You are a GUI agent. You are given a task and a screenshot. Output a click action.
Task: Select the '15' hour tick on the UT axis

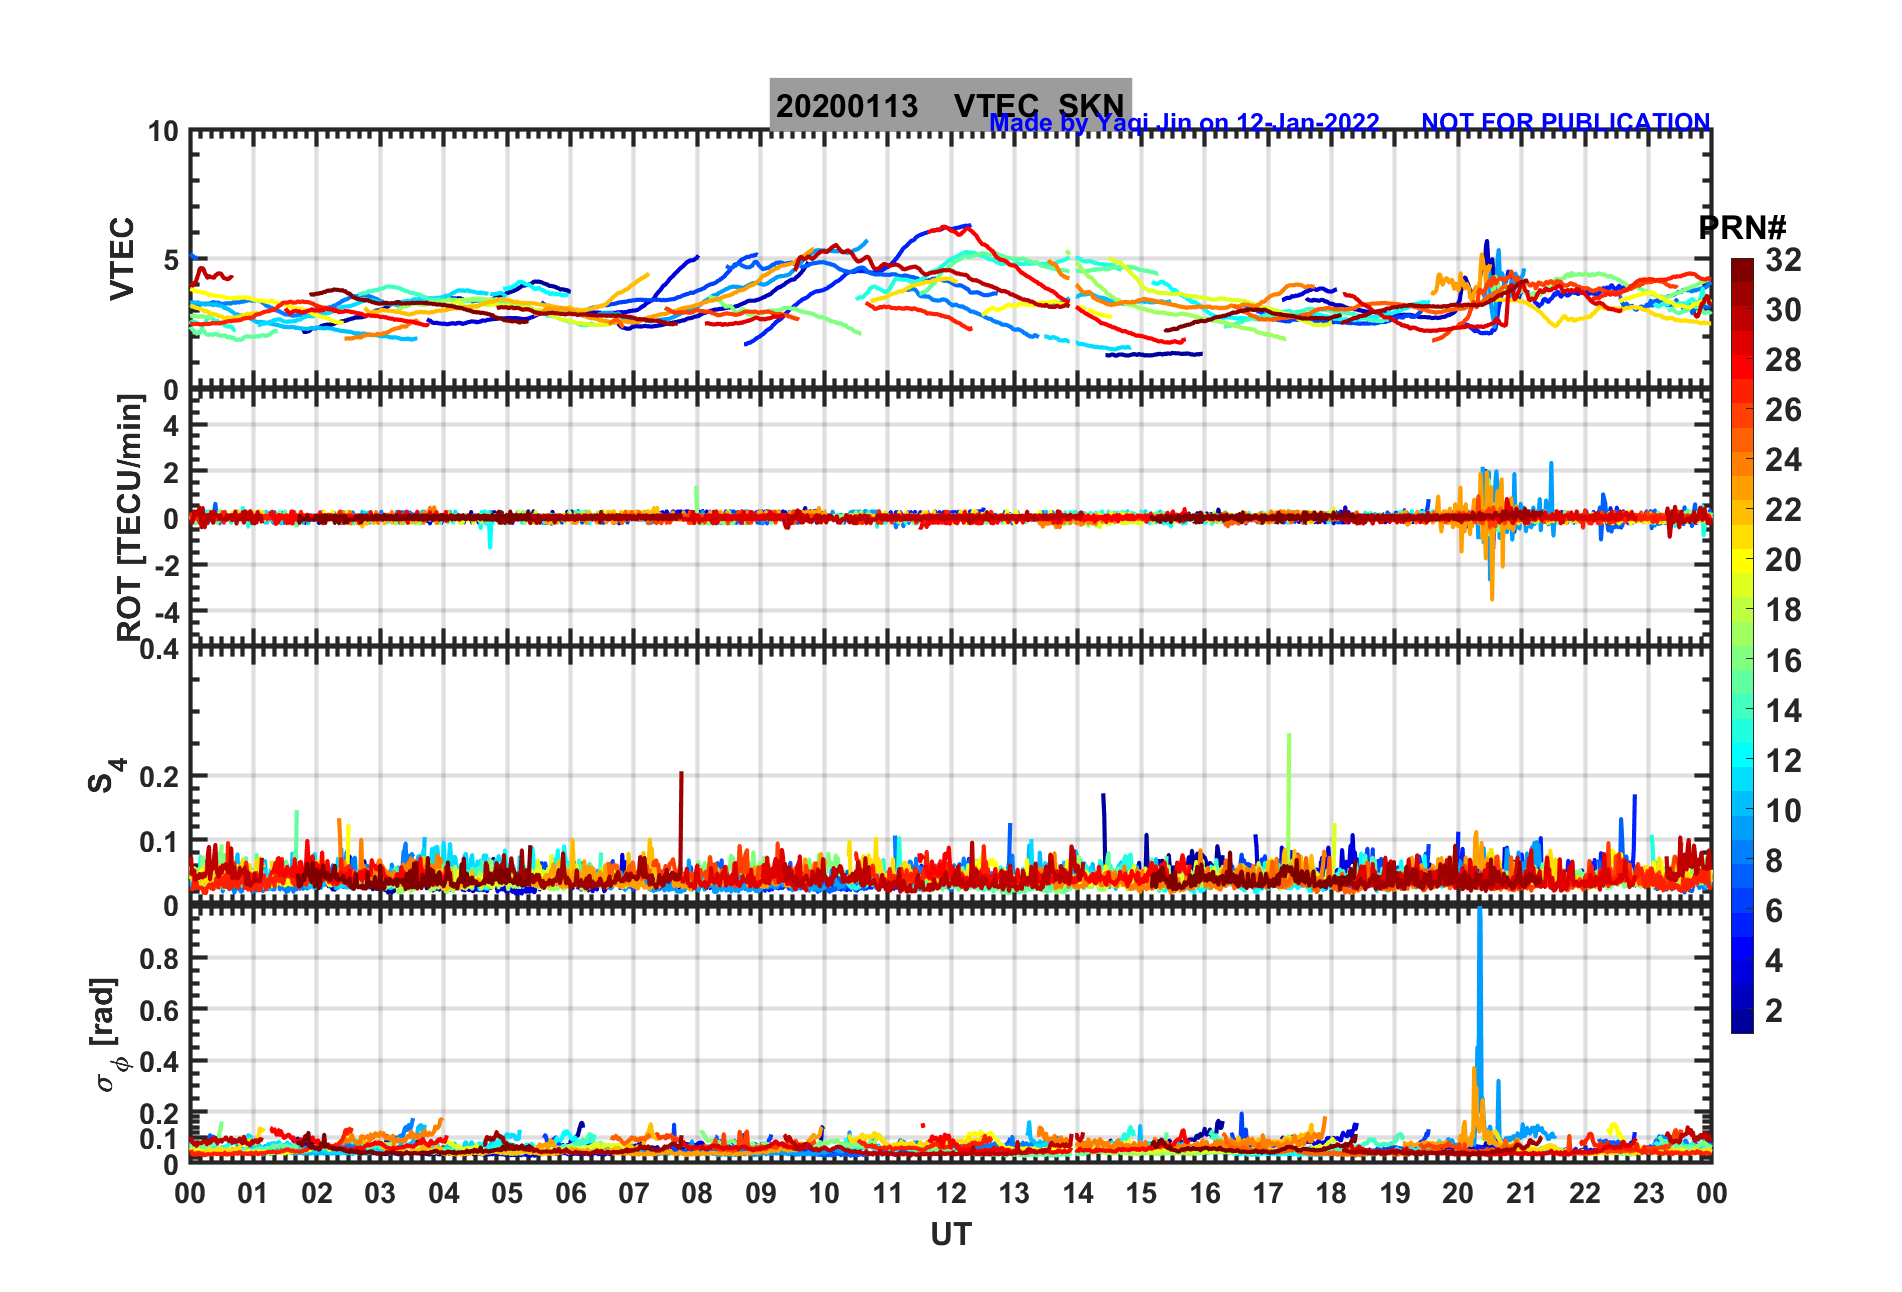pos(1141,1193)
